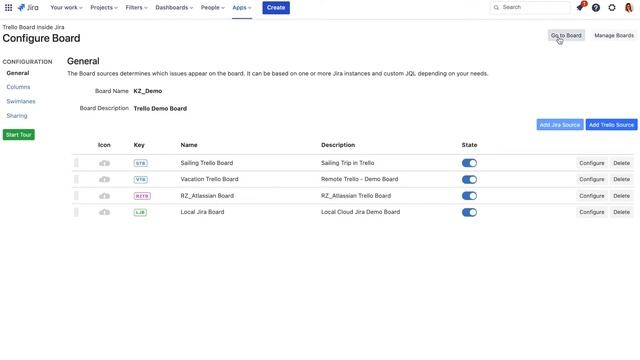The image size is (640, 360).
Task: Configure the RZ_Atlassian Board source
Action: (x=592, y=196)
